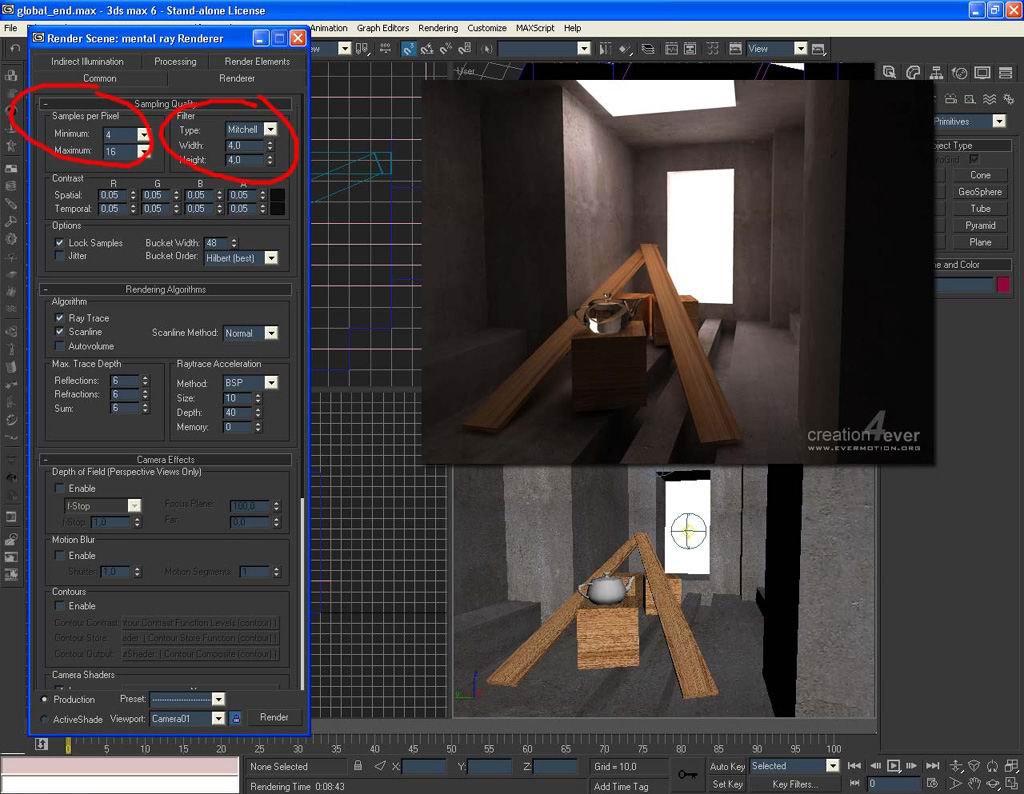Open the Display command panel tab
This screenshot has height=794, width=1024.
coord(982,73)
